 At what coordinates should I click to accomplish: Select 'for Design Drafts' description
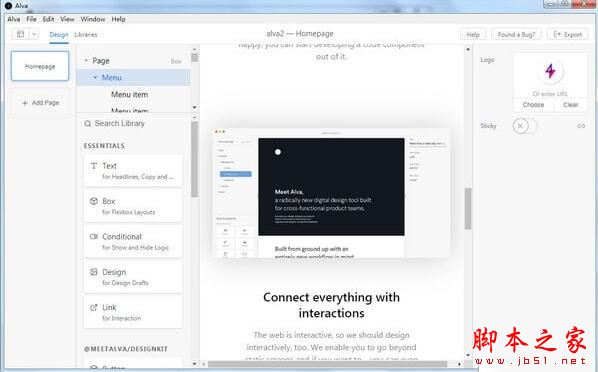click(125, 283)
